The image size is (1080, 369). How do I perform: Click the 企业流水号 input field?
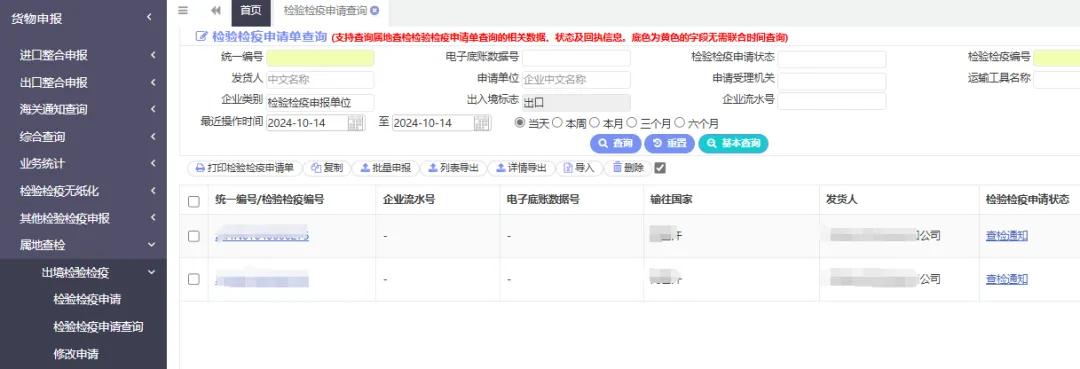pos(832,101)
